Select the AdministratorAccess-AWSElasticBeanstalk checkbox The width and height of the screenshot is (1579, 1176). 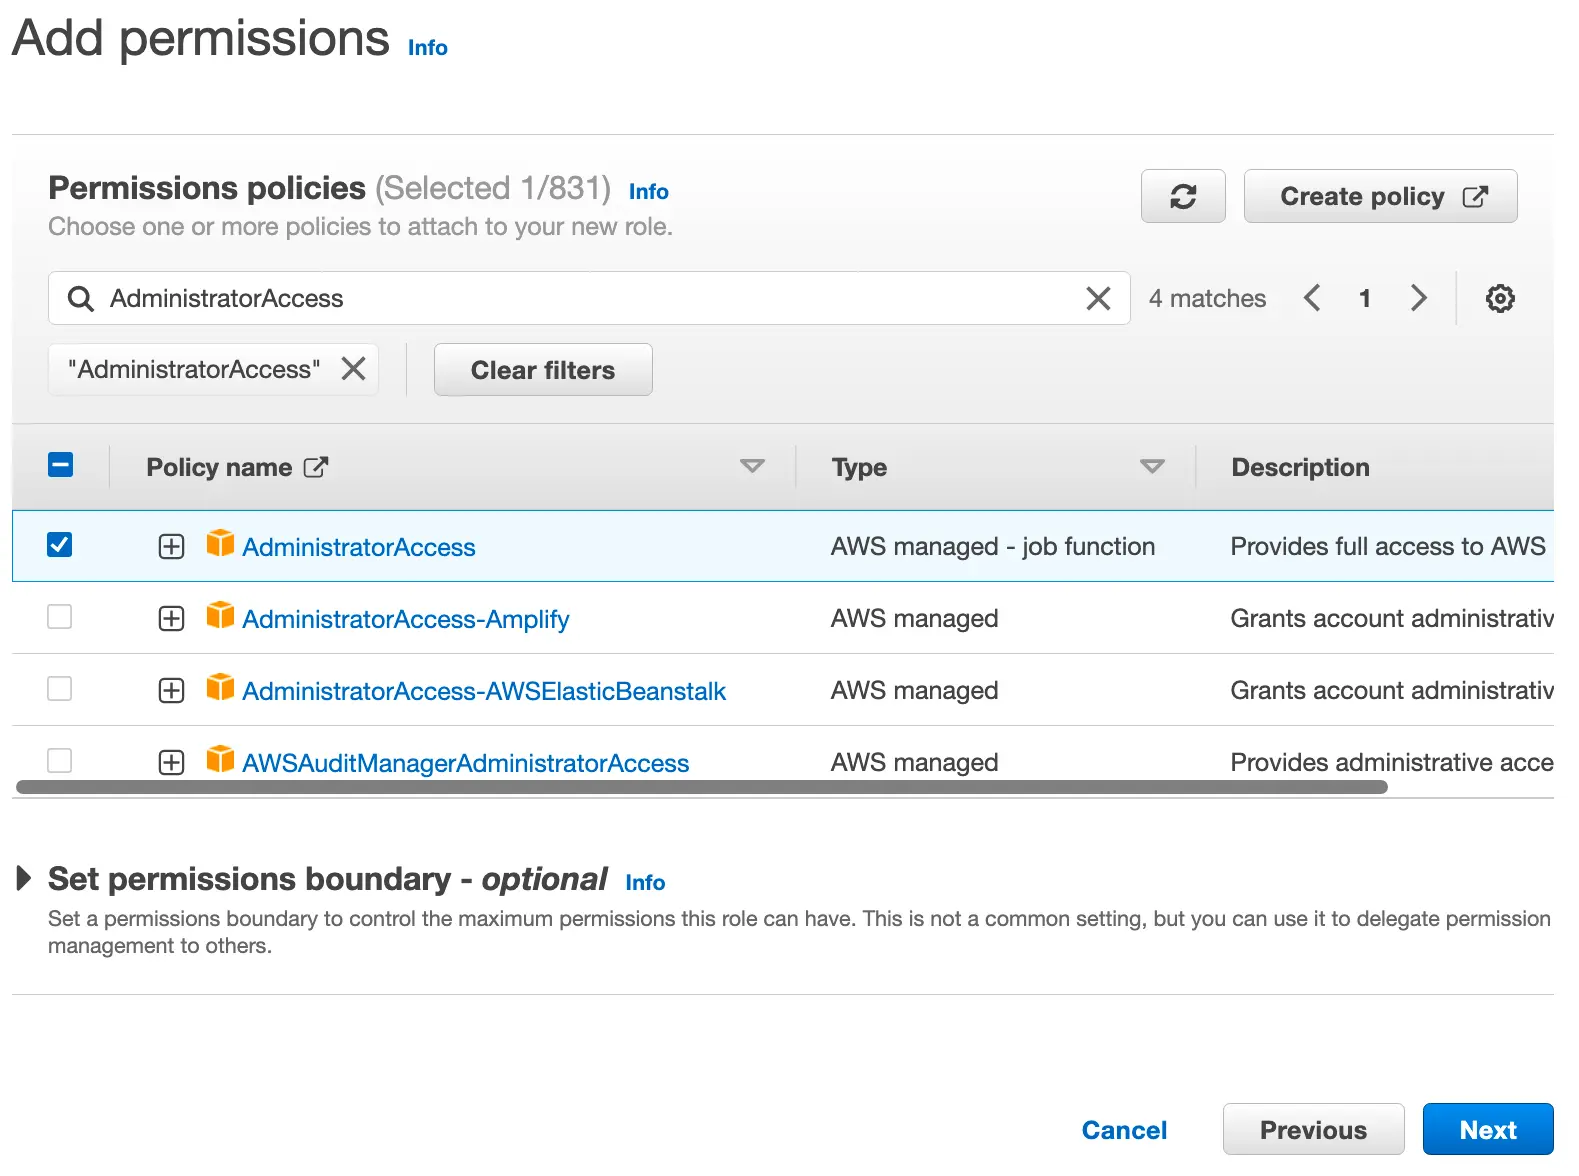coord(60,689)
